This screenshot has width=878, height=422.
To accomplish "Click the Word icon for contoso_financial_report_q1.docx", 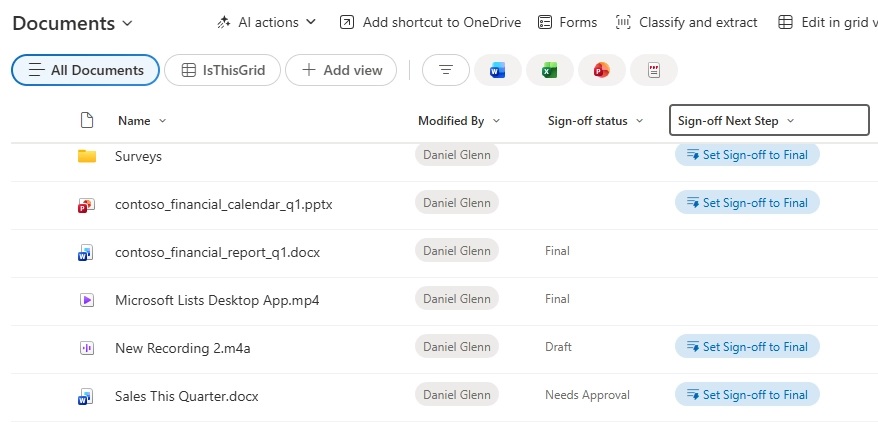I will coord(86,253).
